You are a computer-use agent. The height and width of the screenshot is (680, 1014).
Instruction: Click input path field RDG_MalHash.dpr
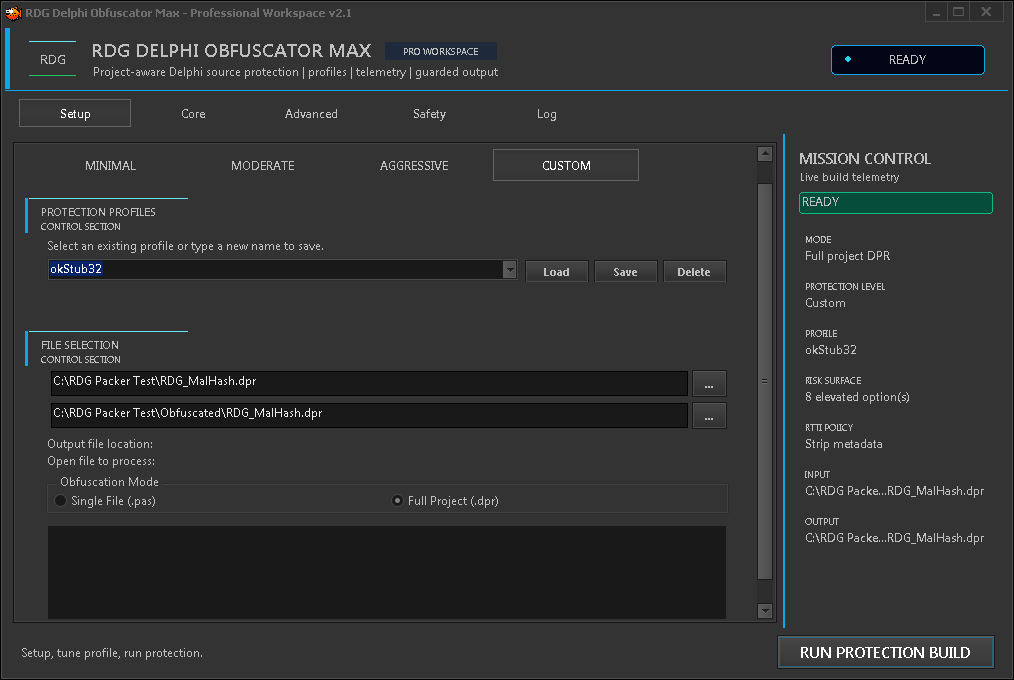tap(369, 383)
